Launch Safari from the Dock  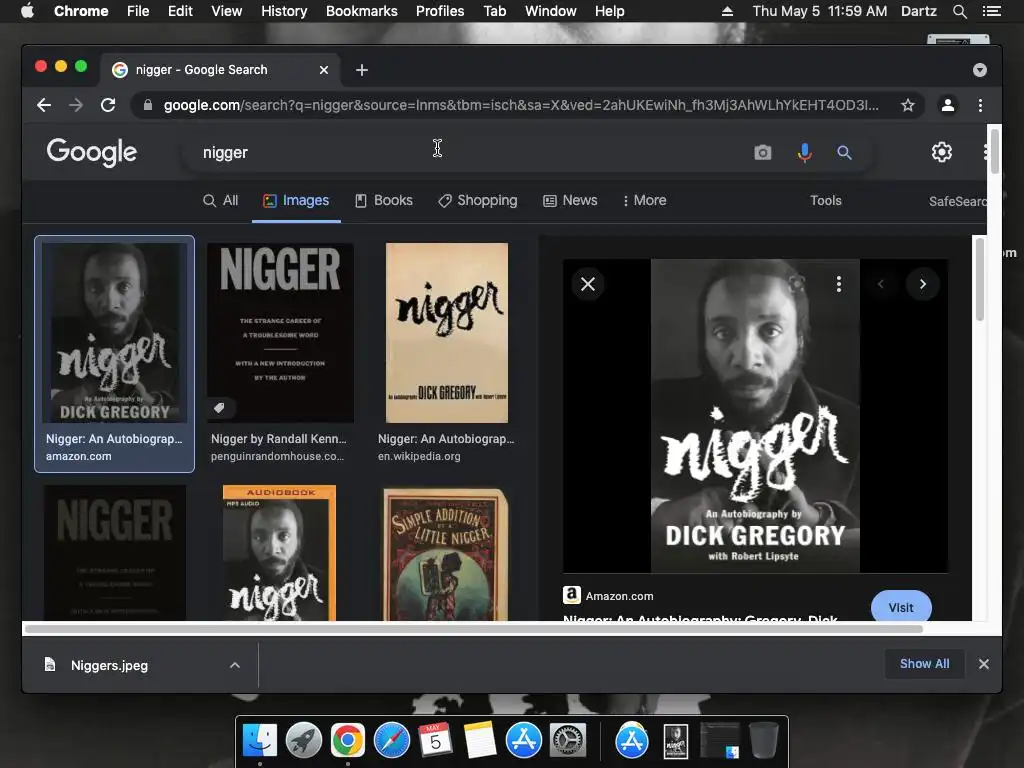pos(392,741)
